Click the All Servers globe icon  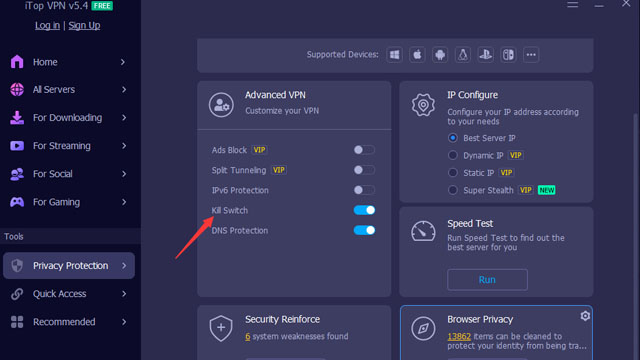coord(17,89)
